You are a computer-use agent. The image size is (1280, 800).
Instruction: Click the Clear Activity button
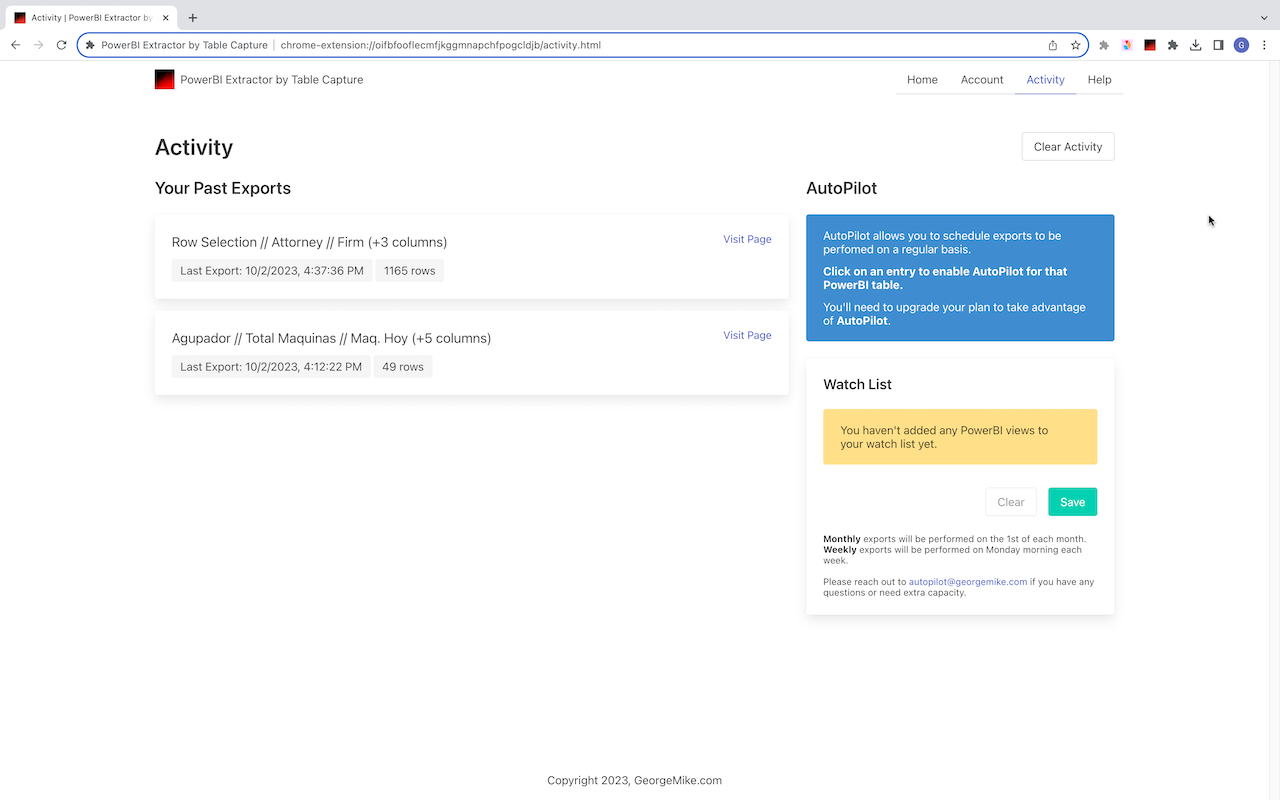(1068, 147)
